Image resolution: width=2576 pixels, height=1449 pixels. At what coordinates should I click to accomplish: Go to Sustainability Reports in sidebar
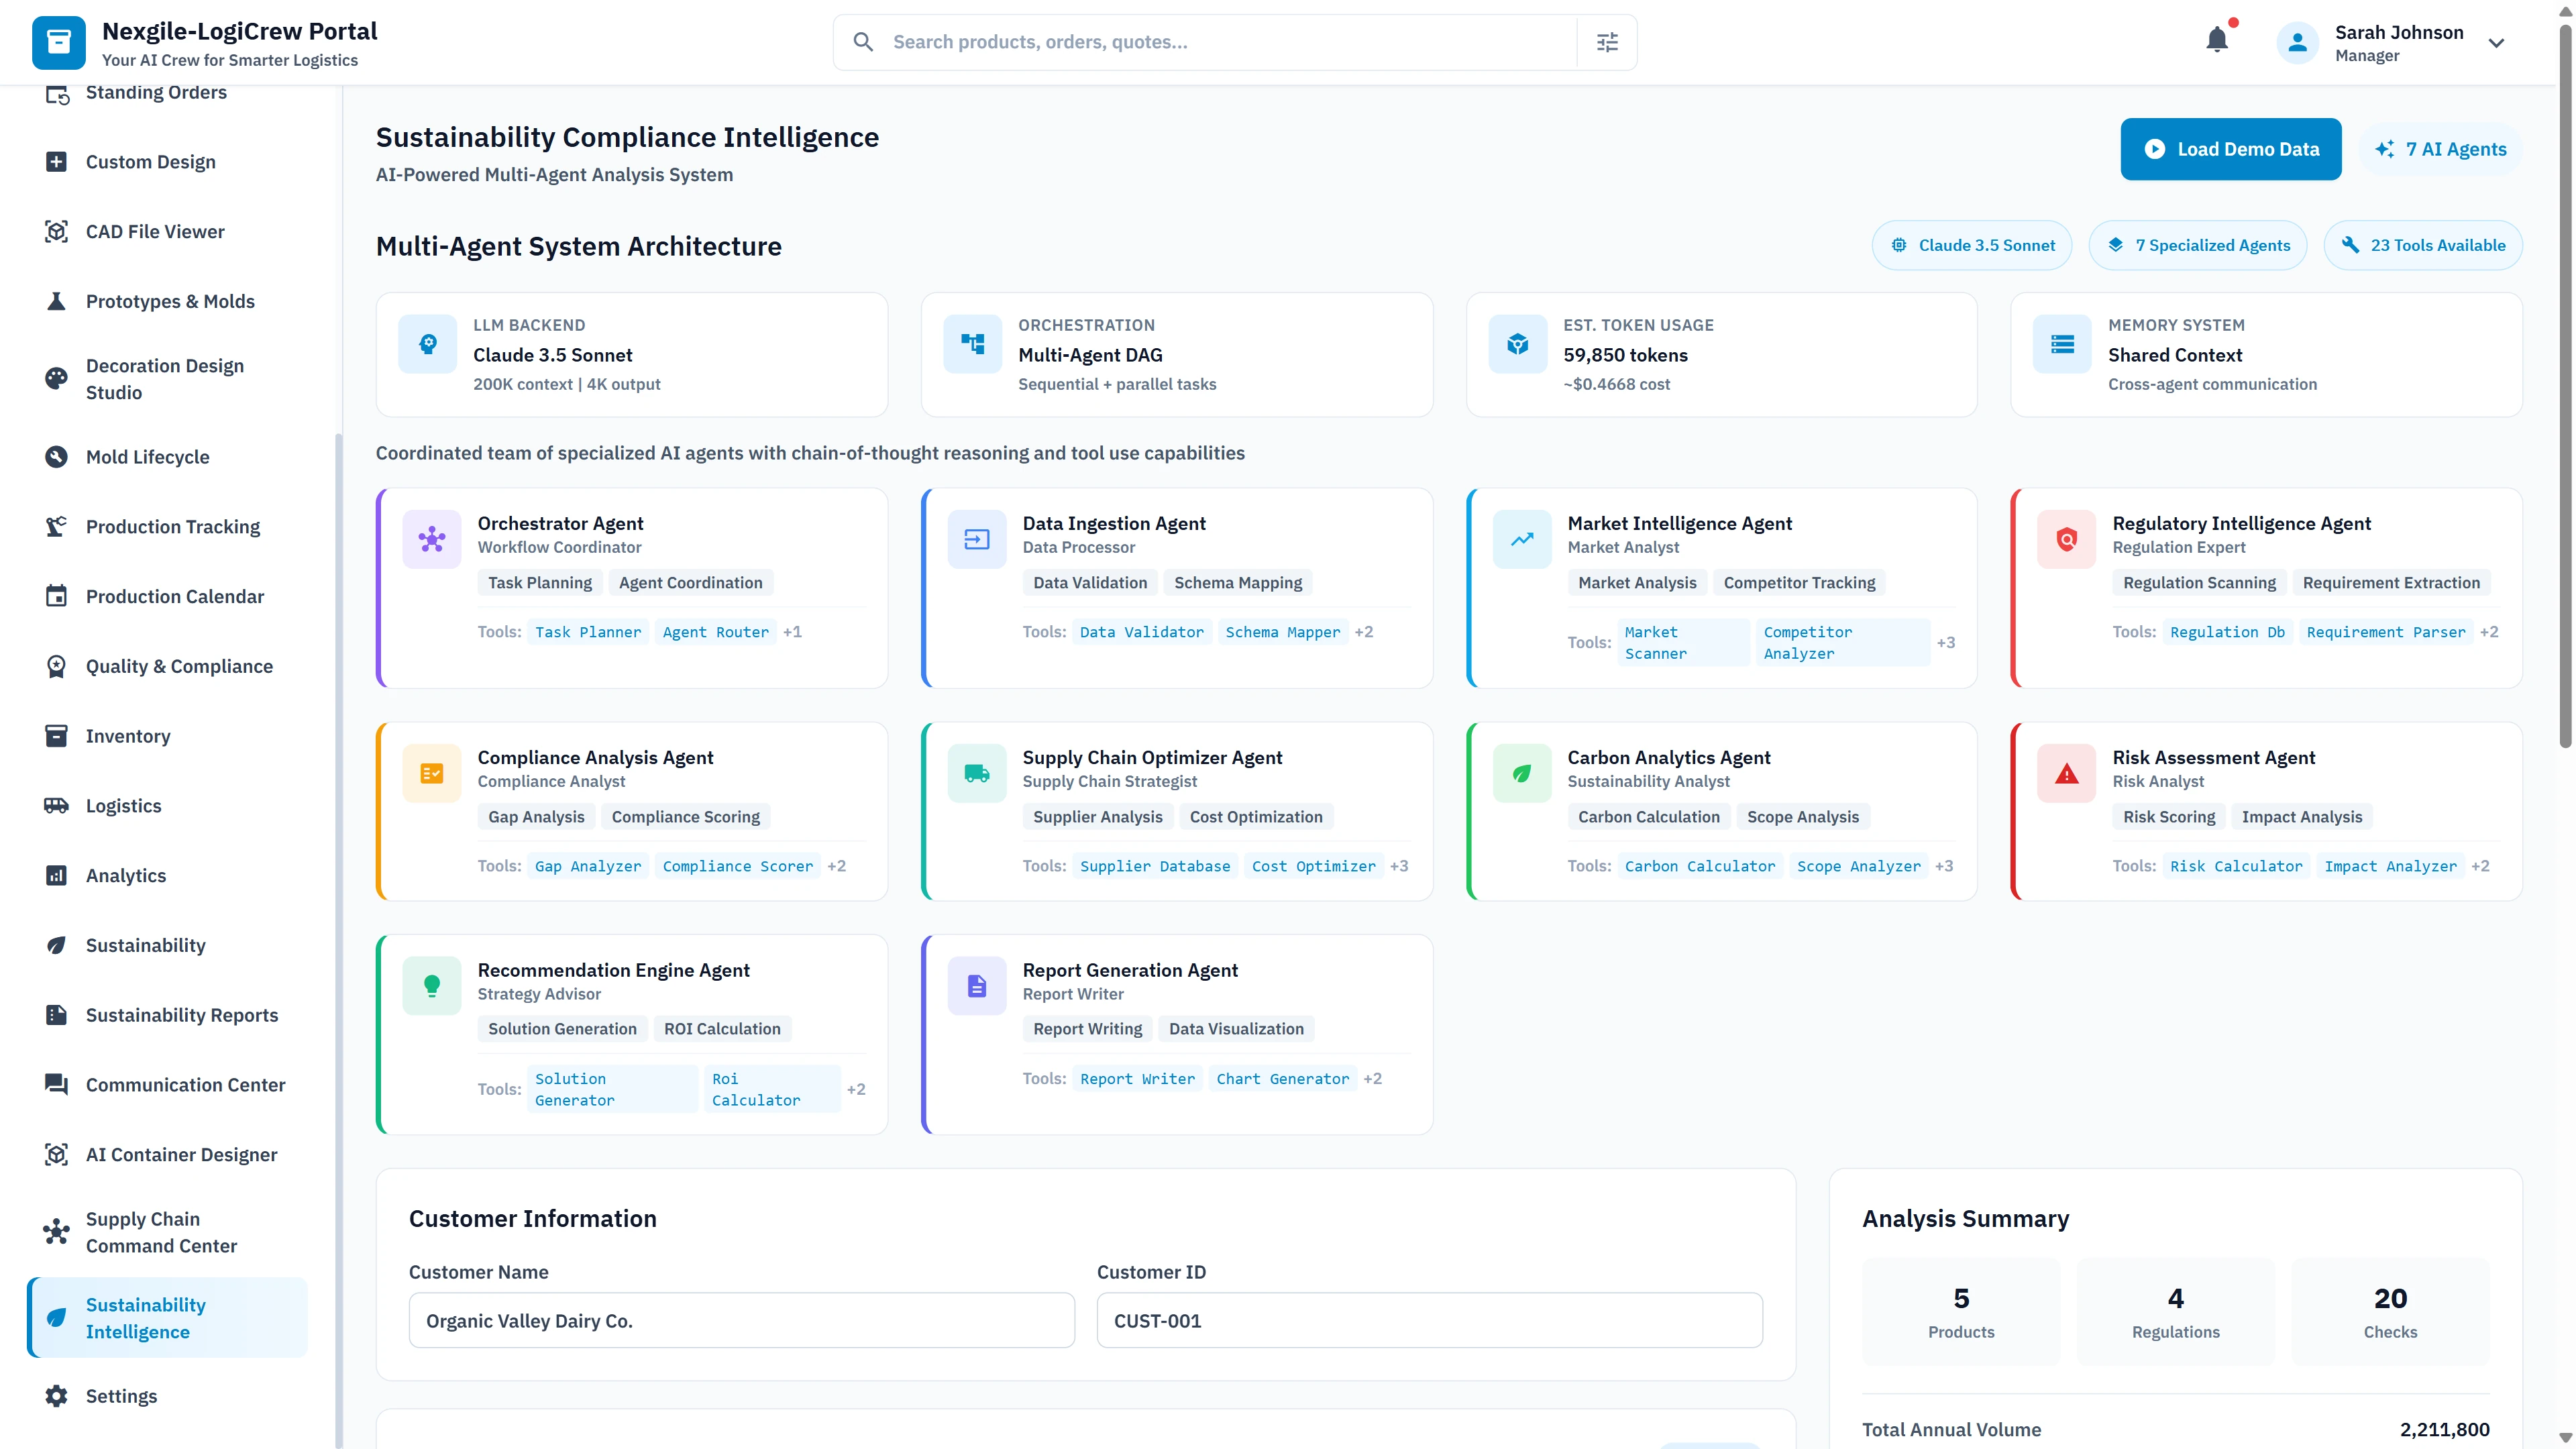click(181, 1015)
